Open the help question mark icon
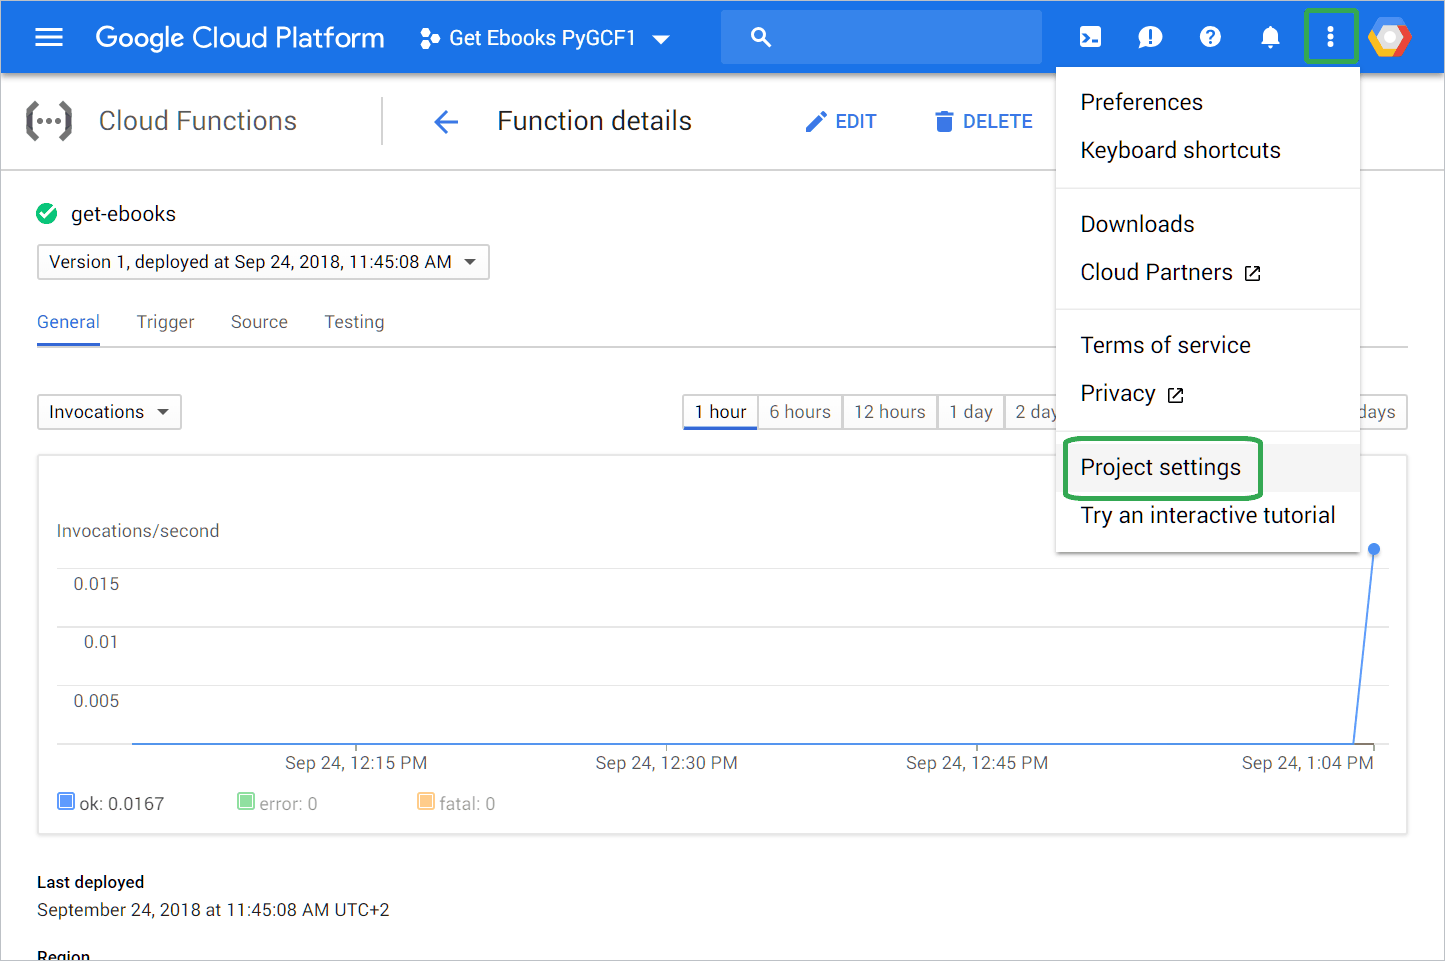The image size is (1445, 961). pos(1210,38)
